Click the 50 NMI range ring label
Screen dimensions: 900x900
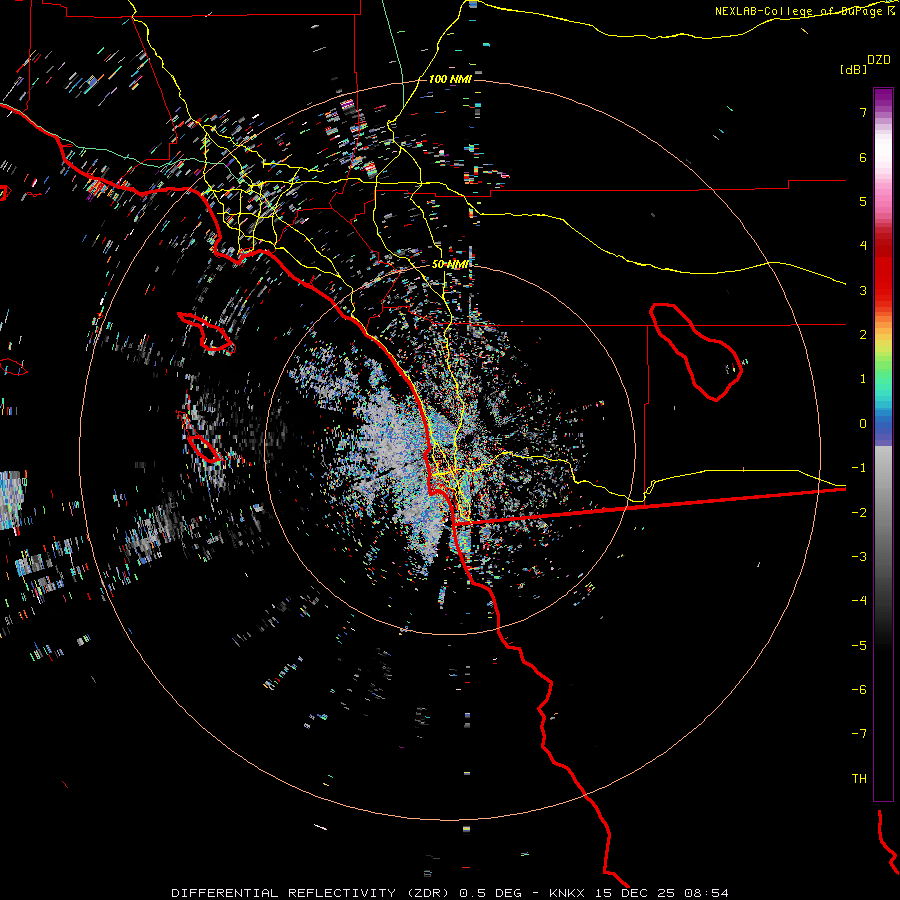[450, 264]
